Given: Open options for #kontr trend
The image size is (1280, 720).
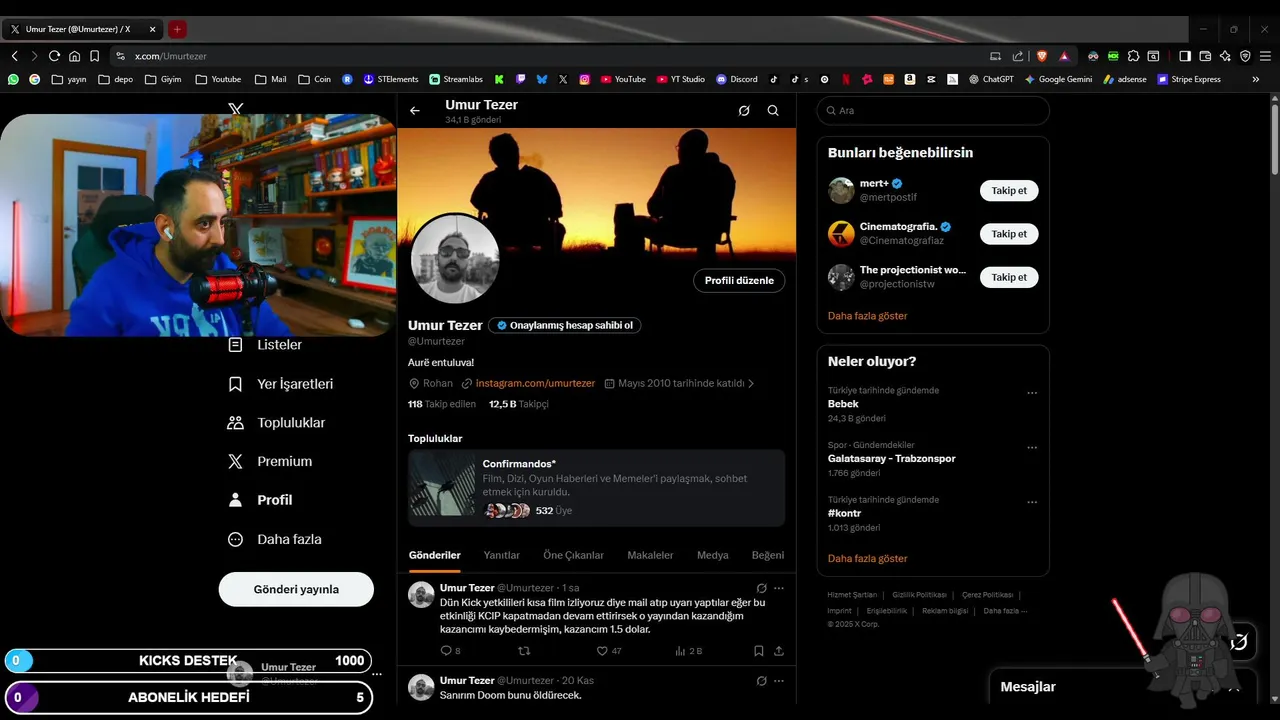Looking at the screenshot, I should [1032, 502].
